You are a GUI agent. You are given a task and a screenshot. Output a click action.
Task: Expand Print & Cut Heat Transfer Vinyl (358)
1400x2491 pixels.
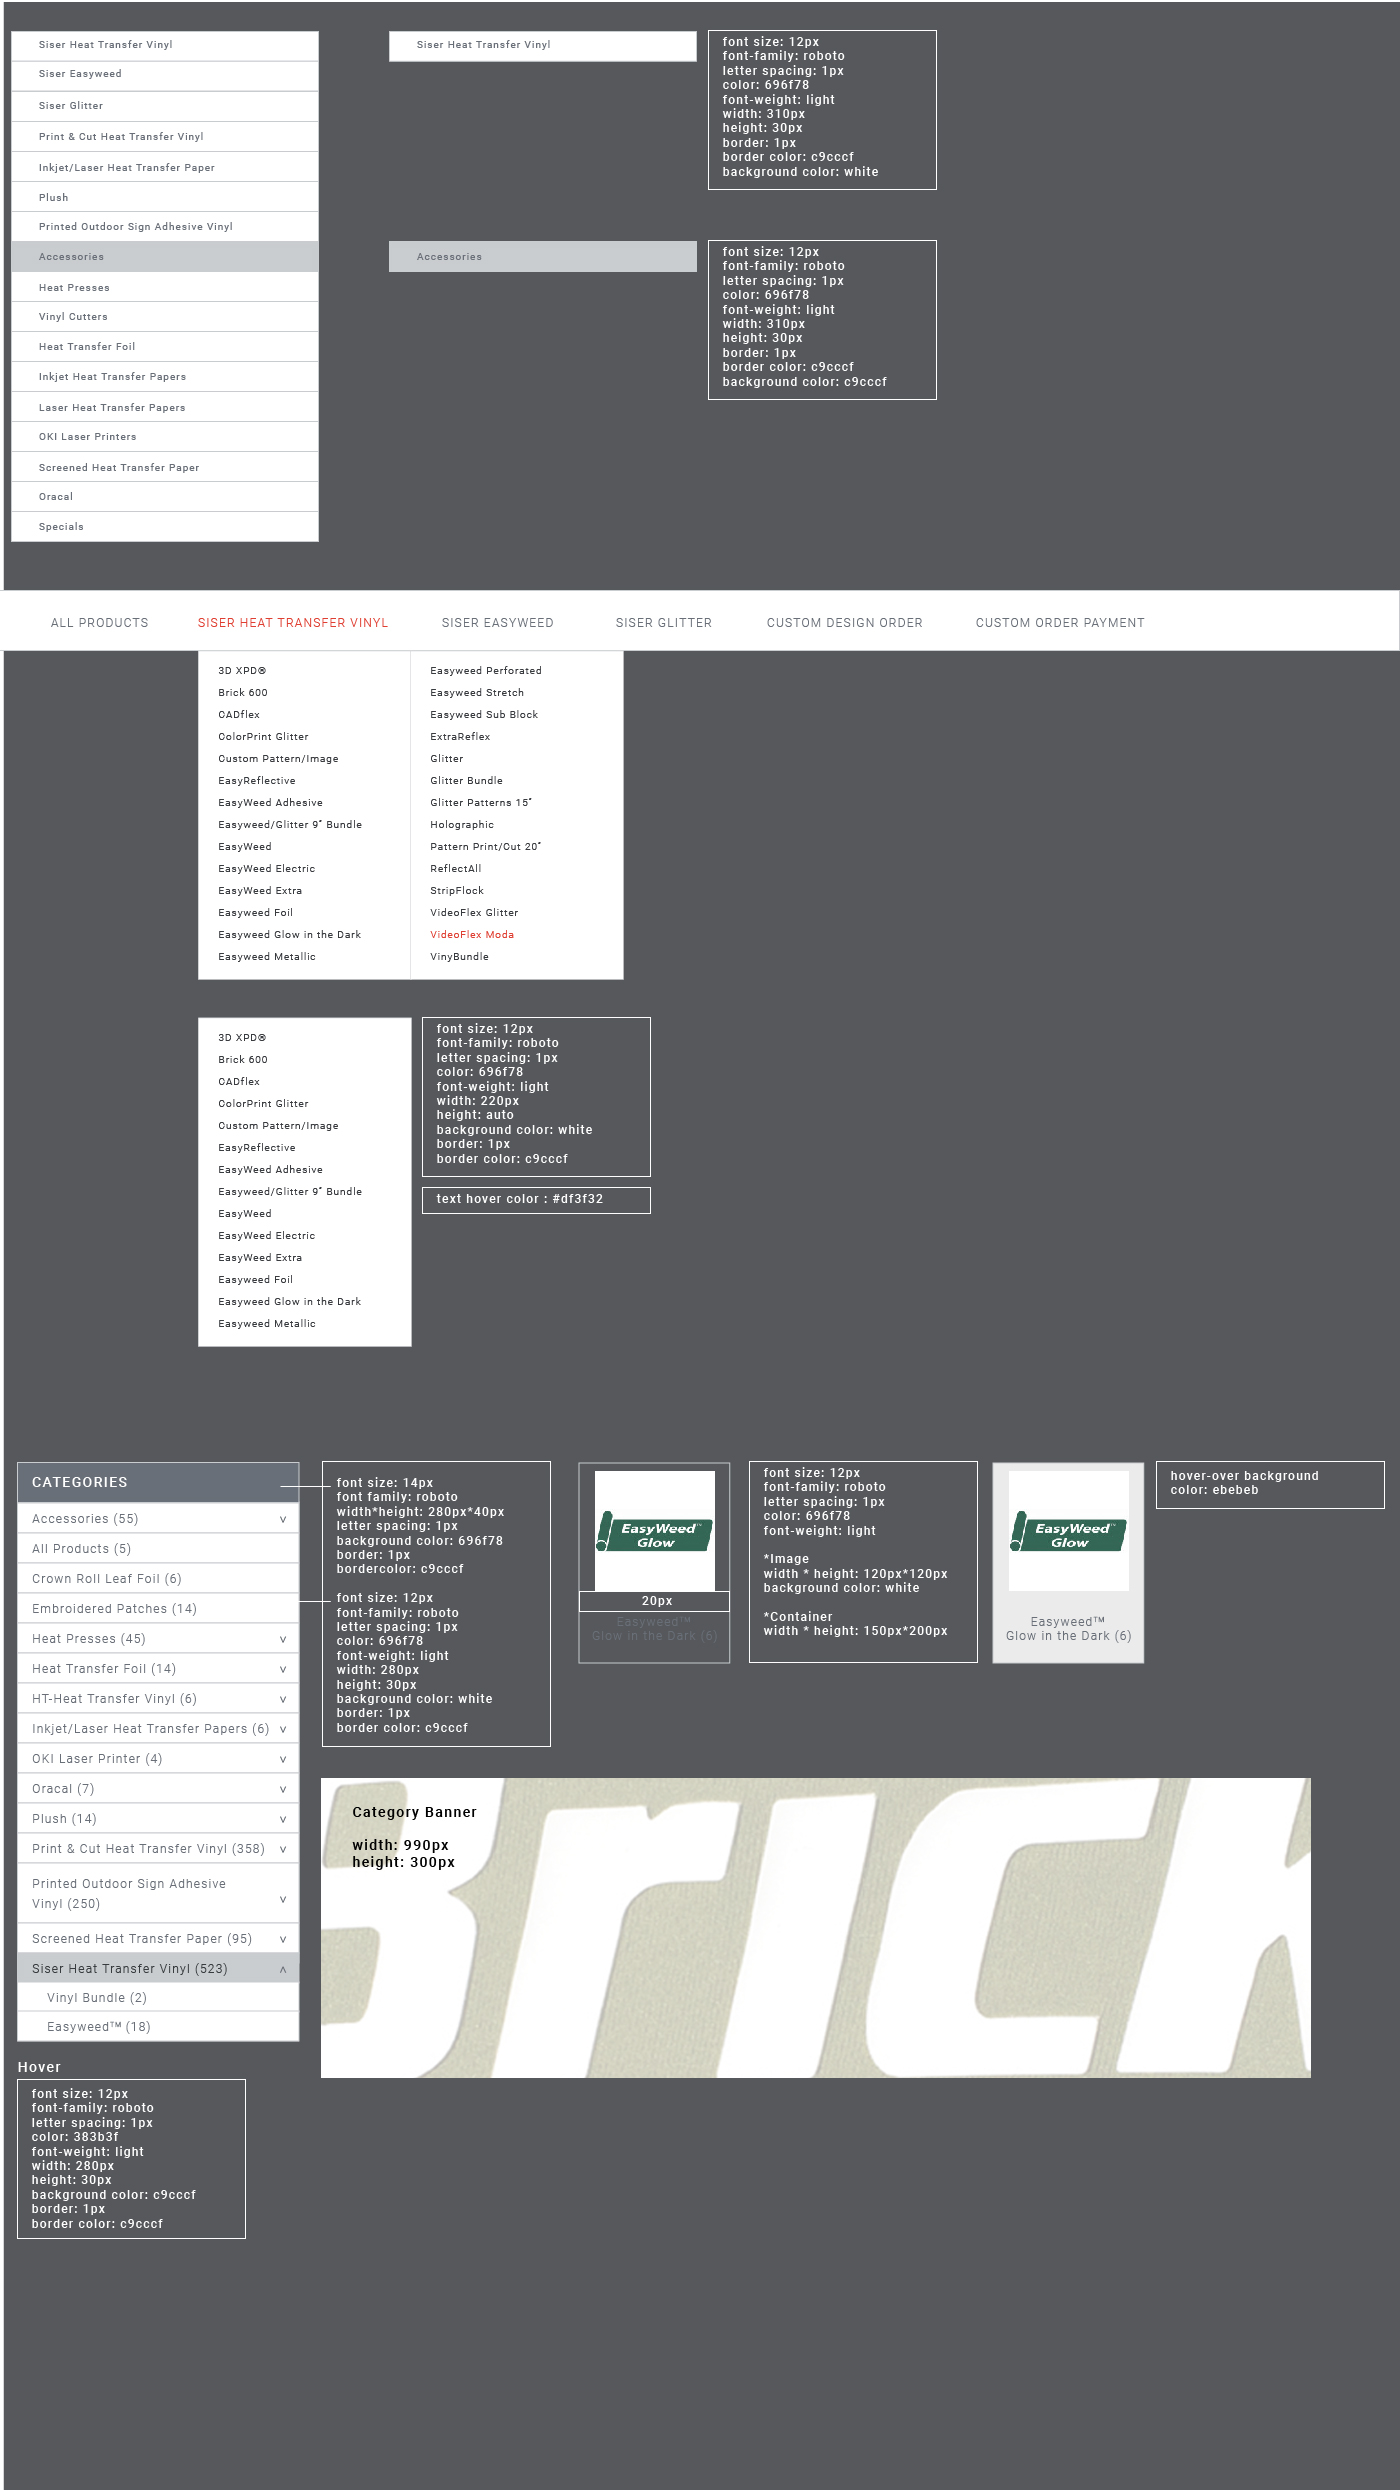[283, 1849]
